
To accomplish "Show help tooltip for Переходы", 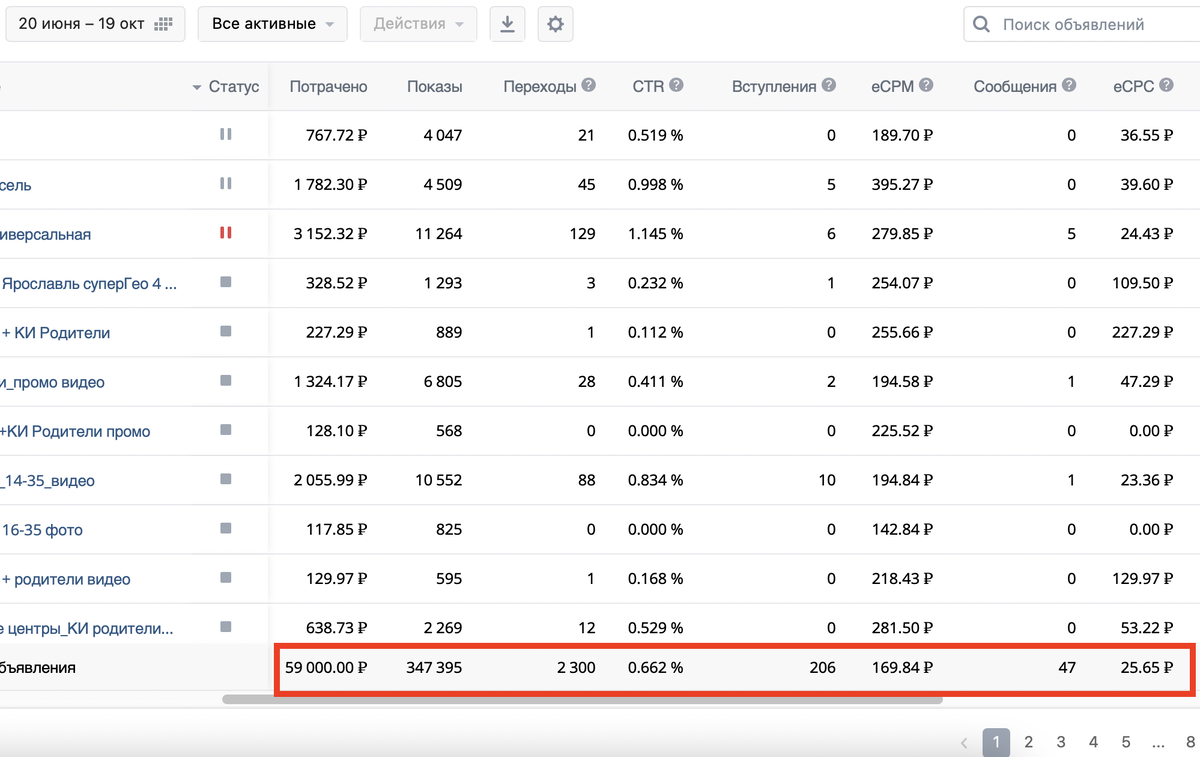I will pyautogui.click(x=588, y=86).
